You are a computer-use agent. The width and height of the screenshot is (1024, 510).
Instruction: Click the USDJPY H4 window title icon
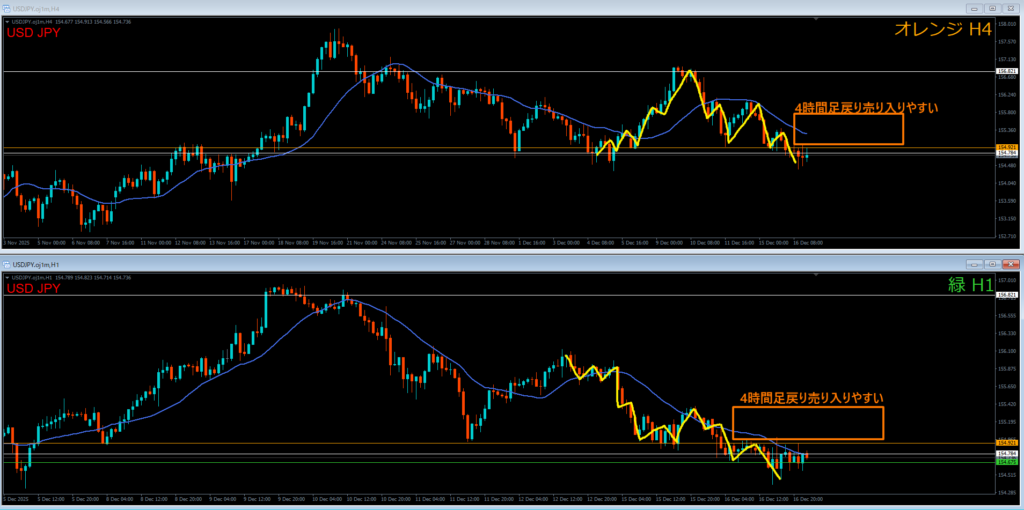click(x=7, y=8)
